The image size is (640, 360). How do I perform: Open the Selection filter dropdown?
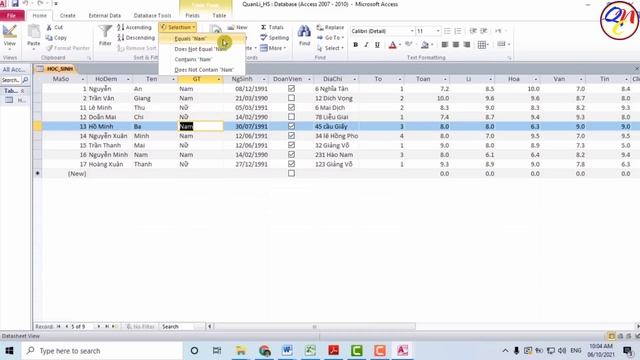point(178,27)
